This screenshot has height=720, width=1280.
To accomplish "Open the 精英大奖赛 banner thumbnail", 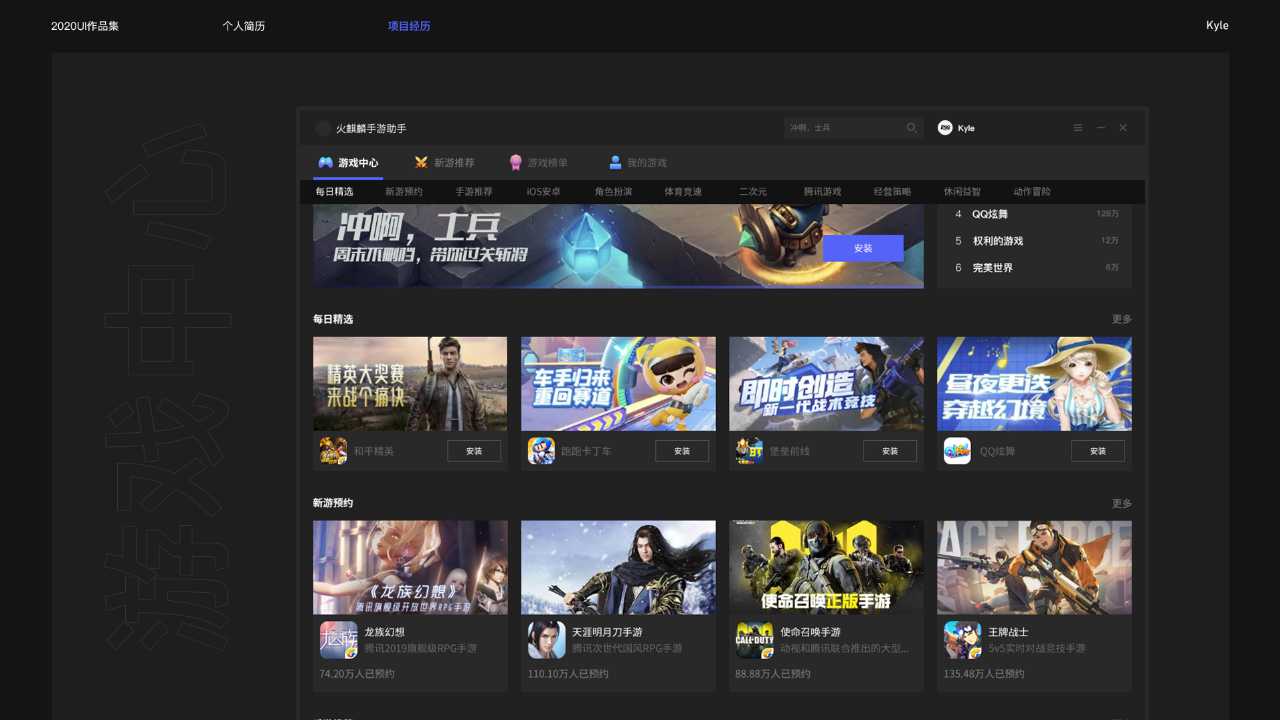I will click(410, 384).
